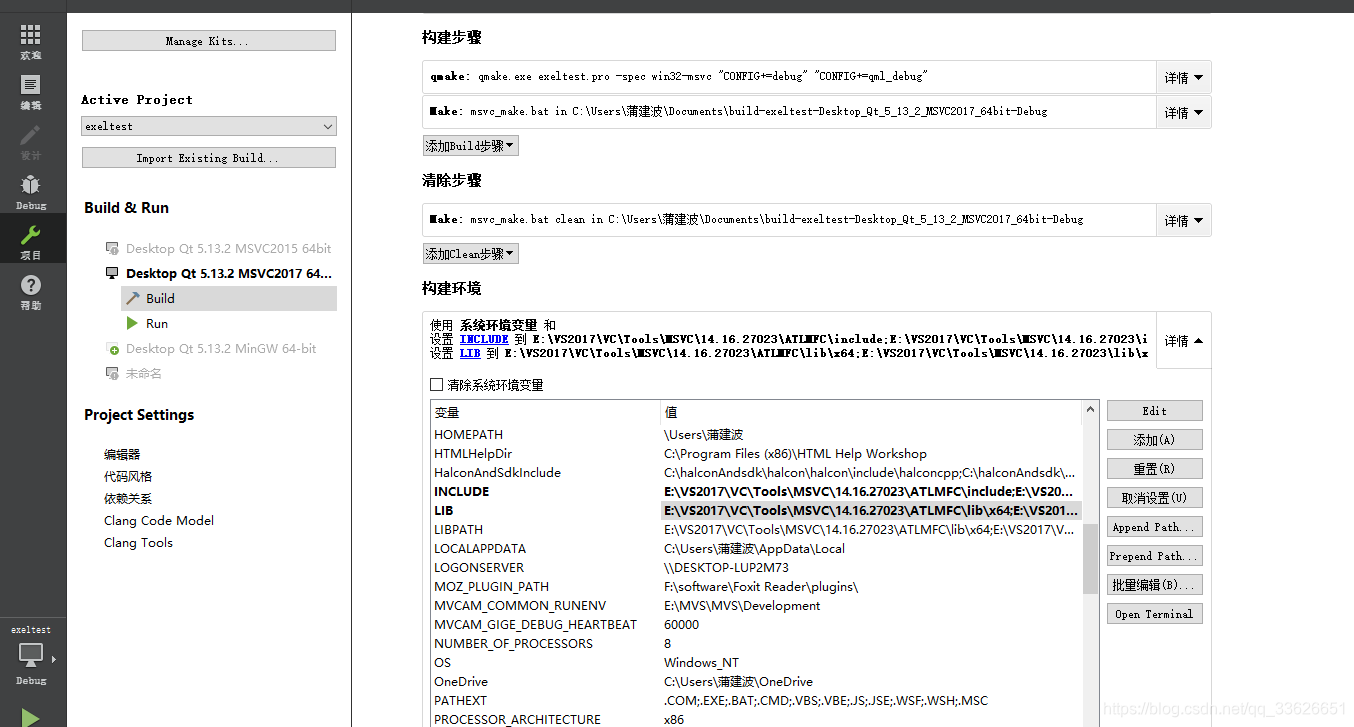
Task: Select the NUMBER_OF_PROCESSORS variable row
Action: 756,644
